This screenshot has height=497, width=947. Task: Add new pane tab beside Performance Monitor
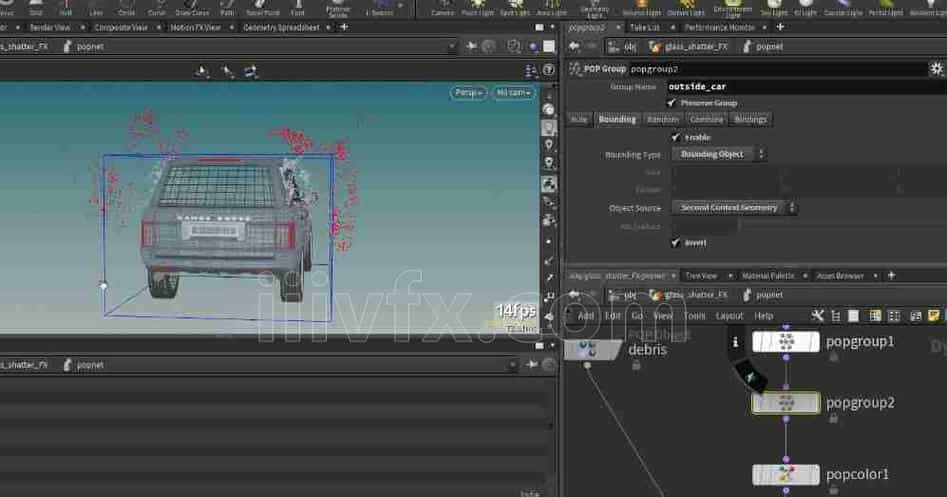pos(780,27)
